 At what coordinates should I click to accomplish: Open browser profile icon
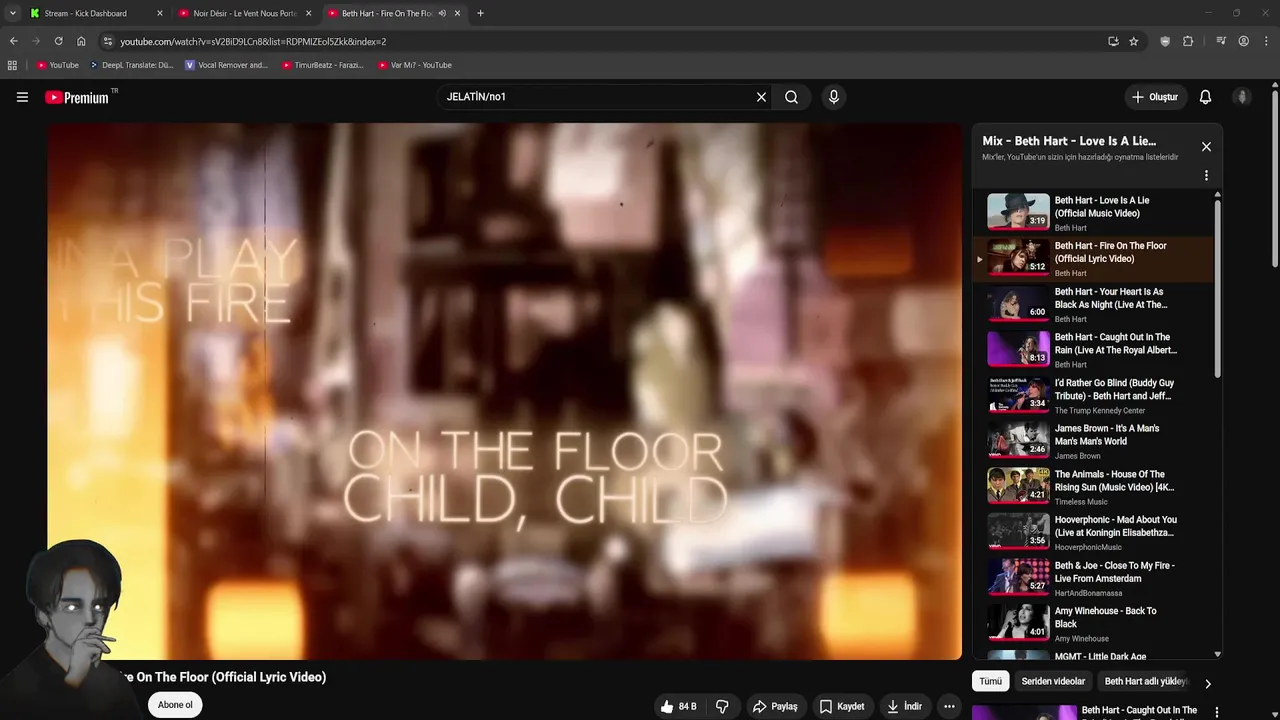point(1243,41)
